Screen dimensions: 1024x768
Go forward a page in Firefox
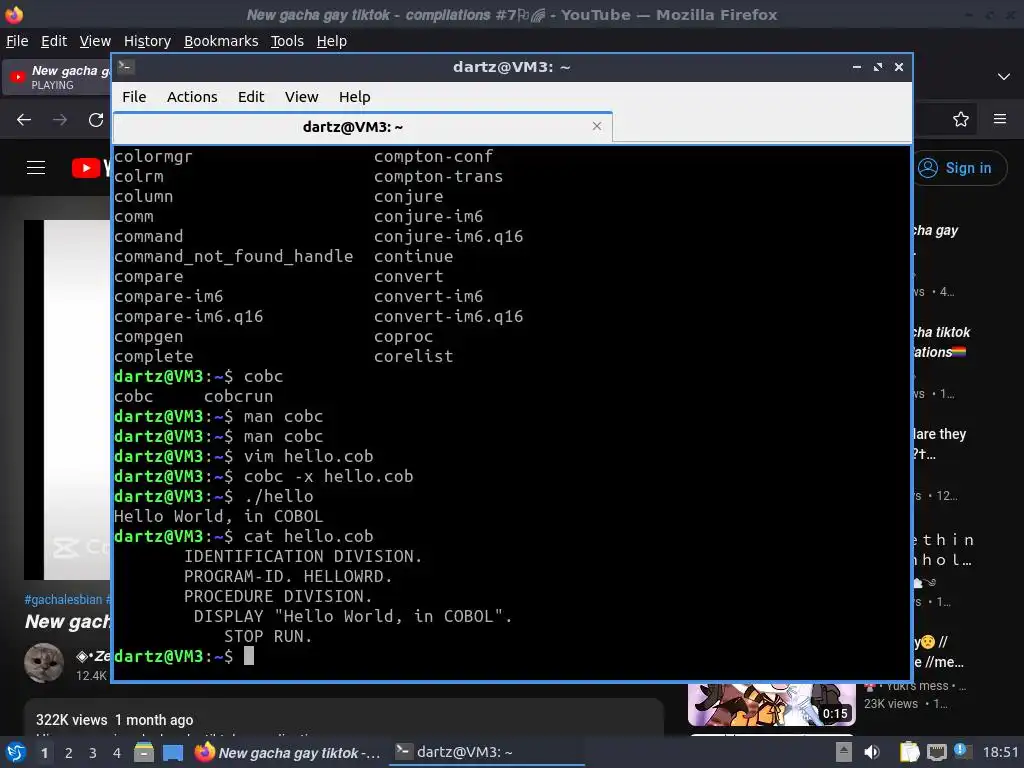(x=60, y=120)
